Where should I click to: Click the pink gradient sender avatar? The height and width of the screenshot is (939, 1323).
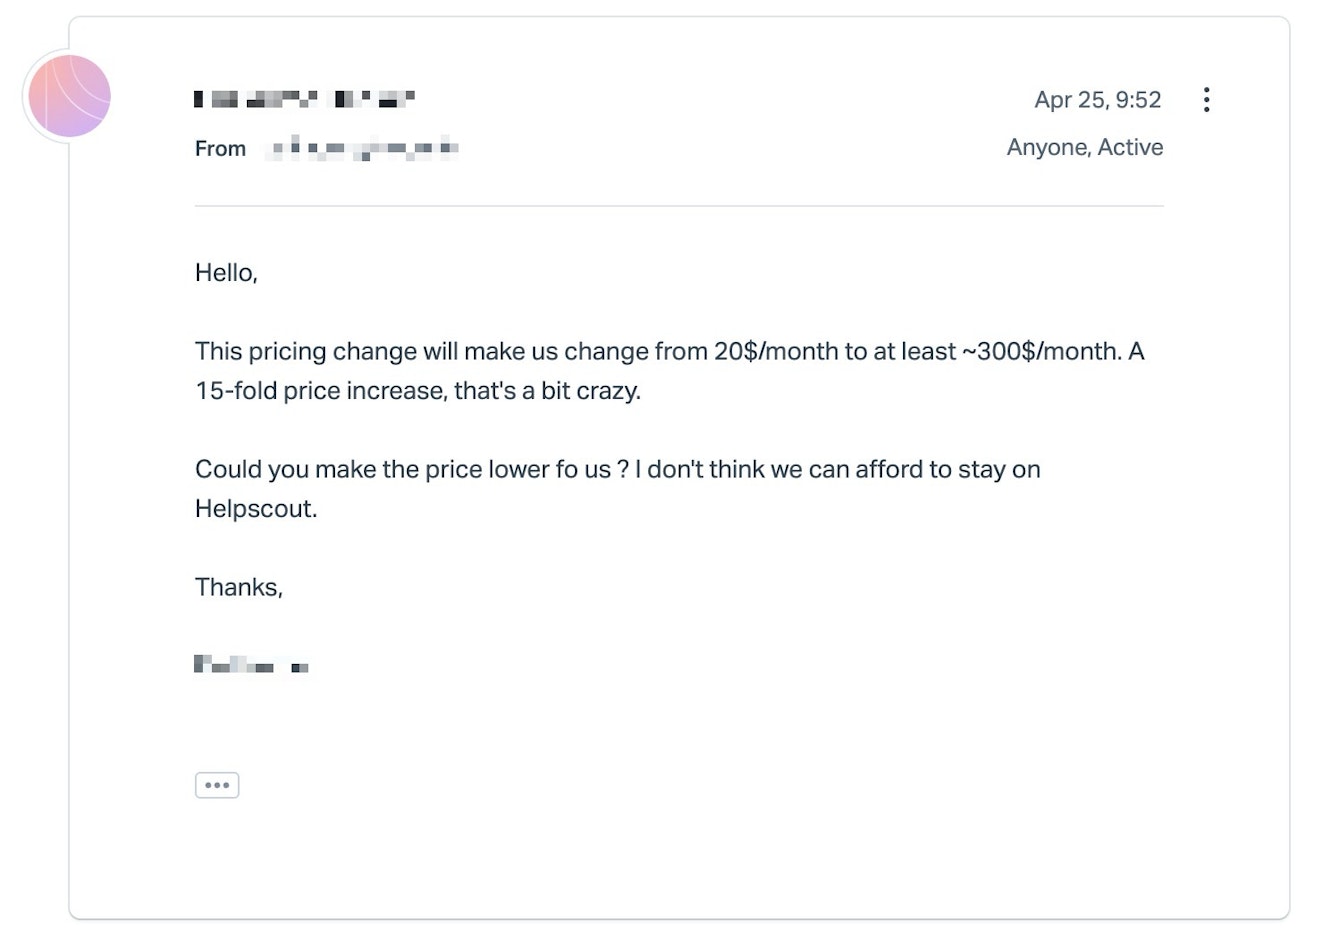(x=69, y=96)
